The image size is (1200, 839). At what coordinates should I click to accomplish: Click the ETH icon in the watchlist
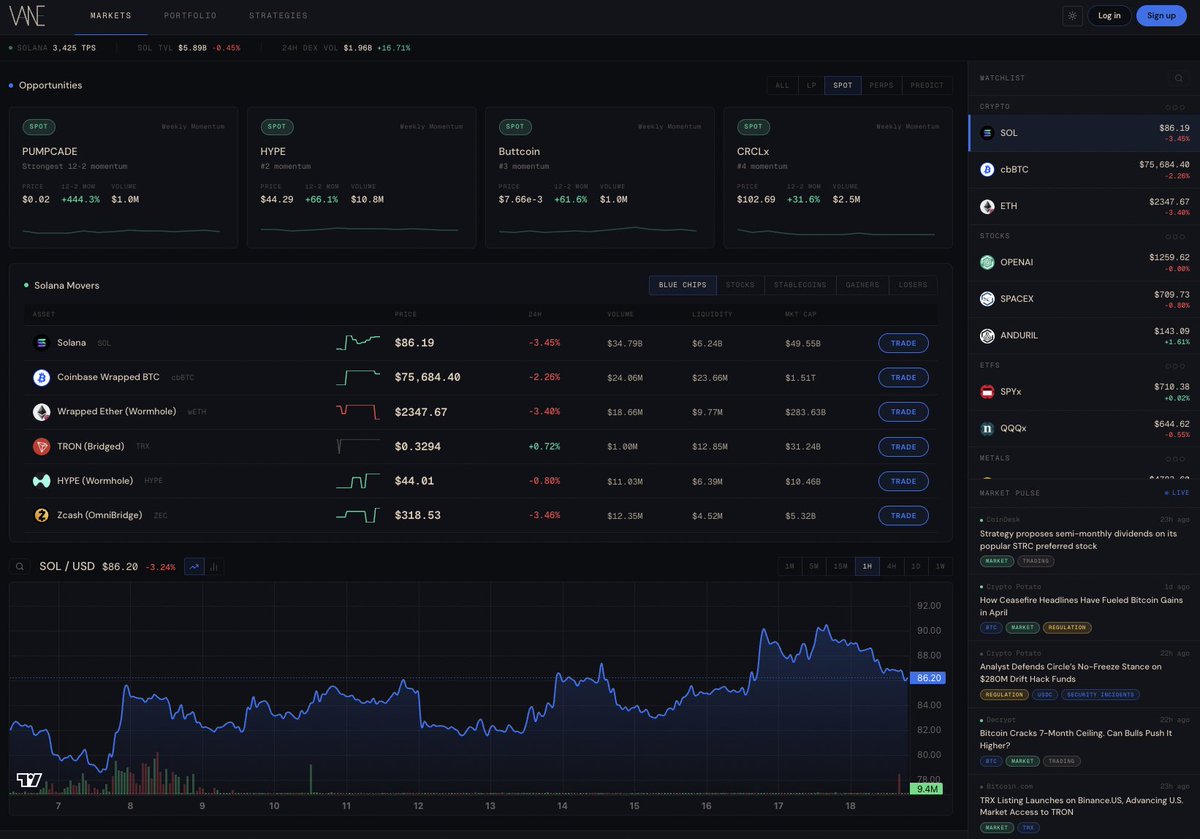[x=987, y=206]
